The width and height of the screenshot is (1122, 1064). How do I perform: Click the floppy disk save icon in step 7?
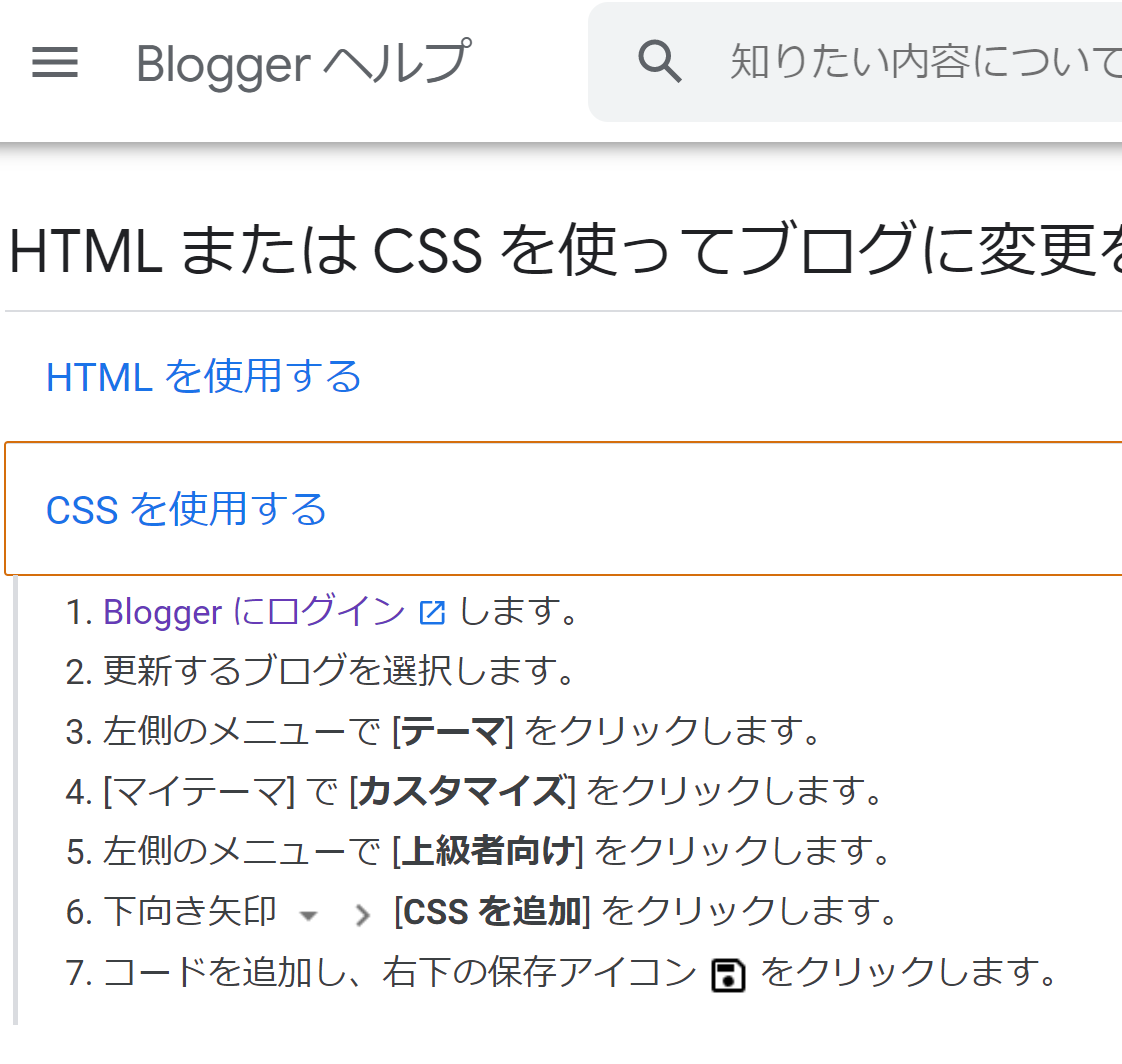click(728, 974)
